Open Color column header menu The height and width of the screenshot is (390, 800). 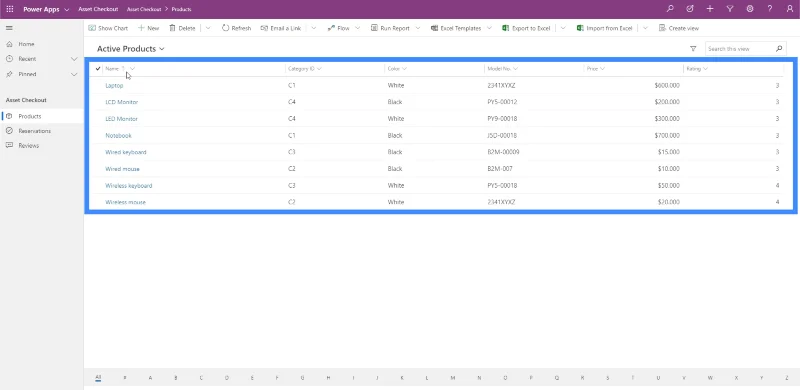[x=397, y=68]
